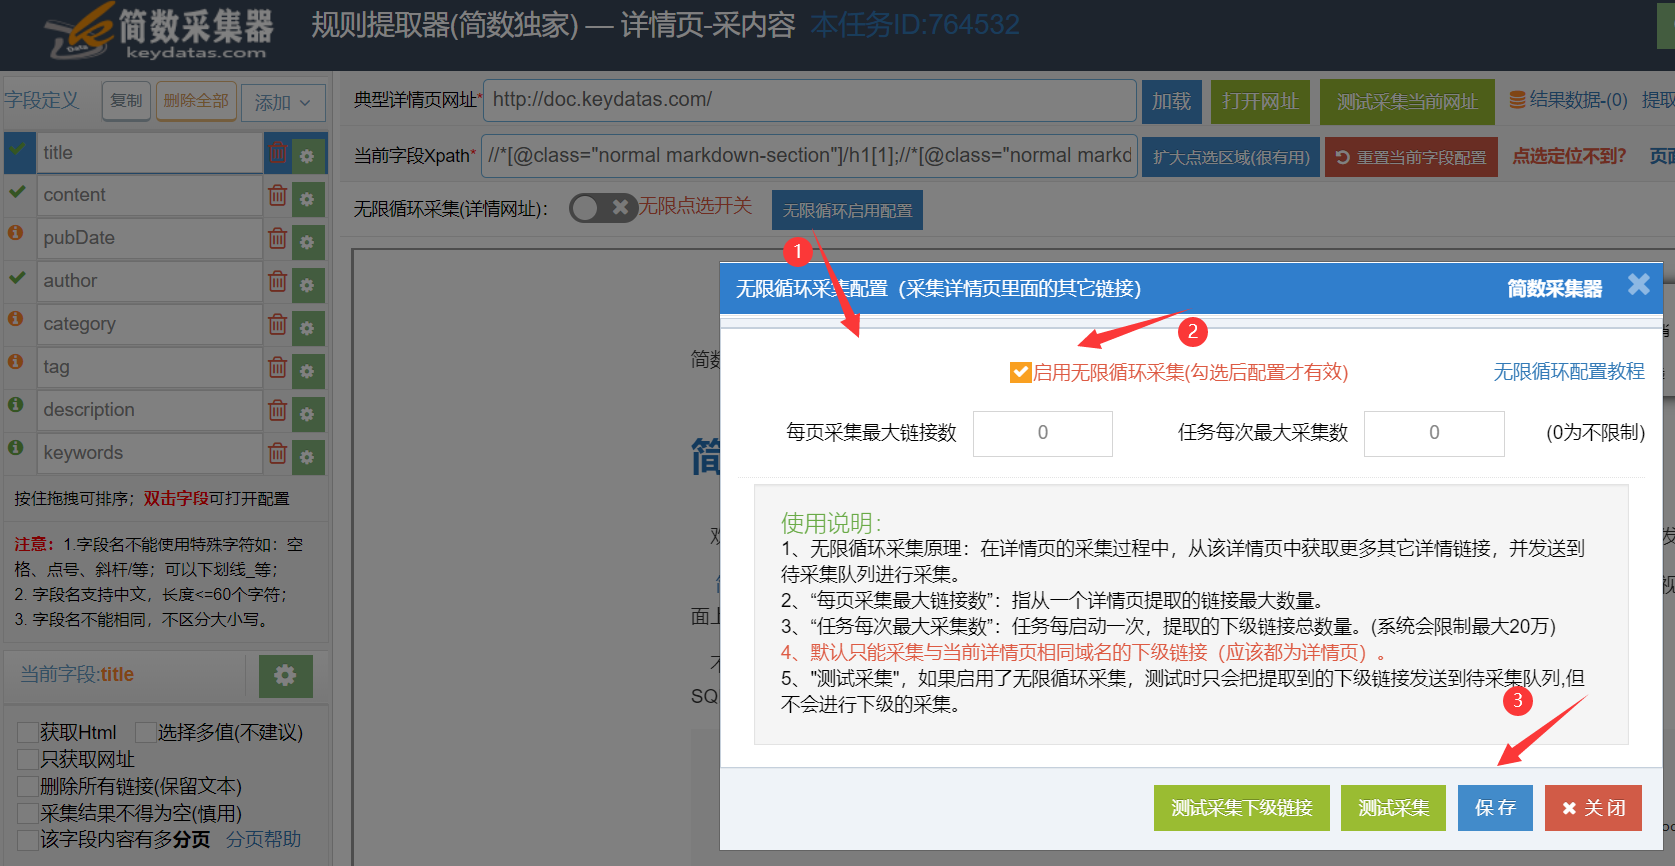Delete the author field with trash icon
This screenshot has height=866, width=1675.
[x=277, y=282]
